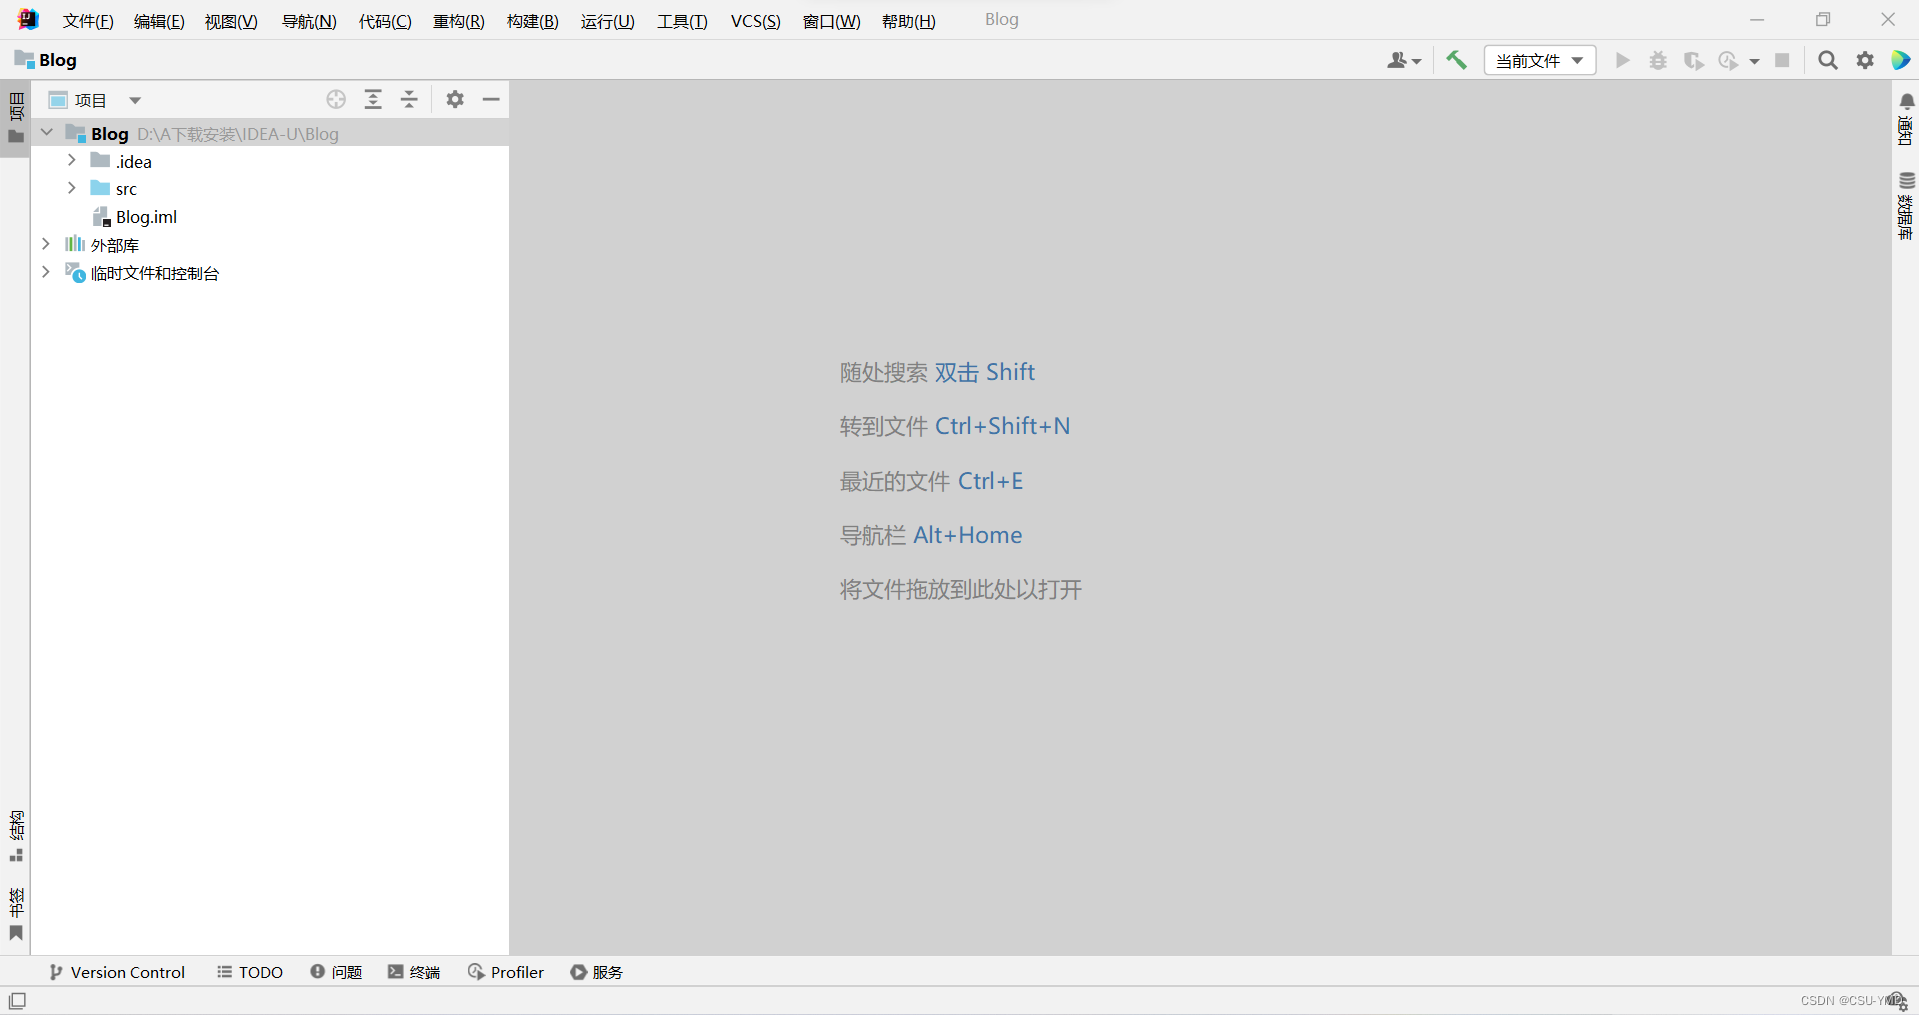Hide the project panel with minus icon
Image resolution: width=1919 pixels, height=1015 pixels.
pos(491,99)
